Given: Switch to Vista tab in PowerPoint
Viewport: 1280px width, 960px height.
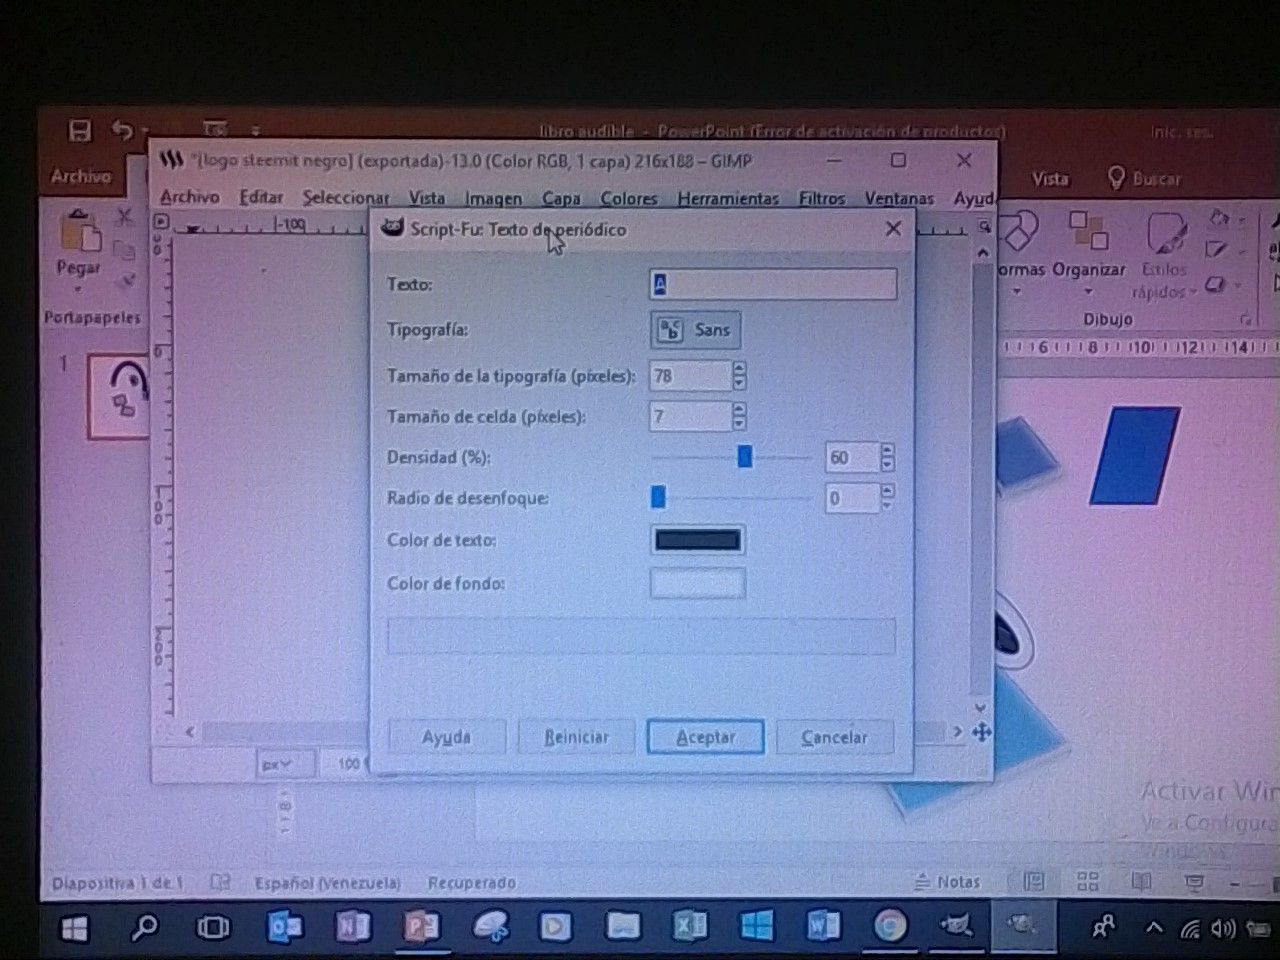Looking at the screenshot, I should click(1050, 178).
